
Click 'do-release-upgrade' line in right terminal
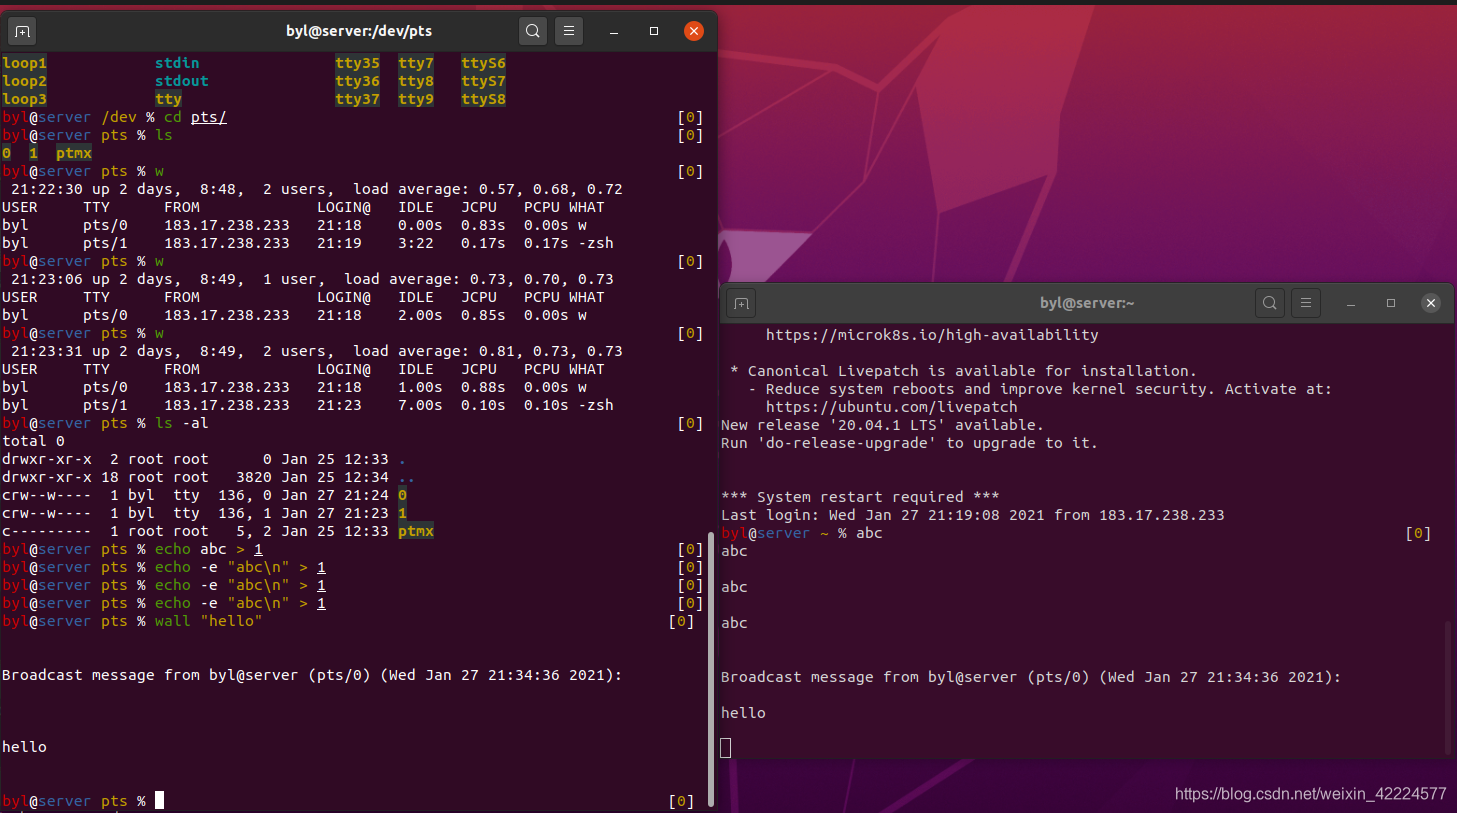(x=909, y=443)
